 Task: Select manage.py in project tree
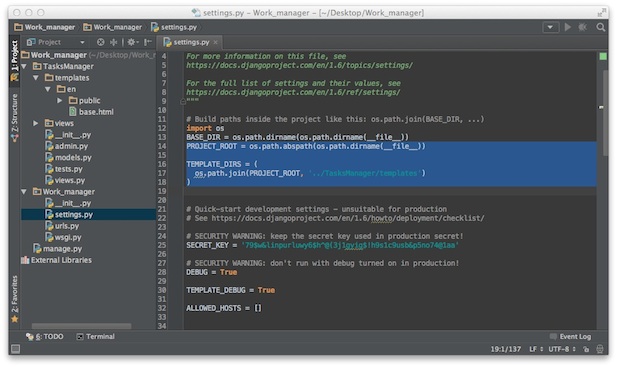tap(57, 249)
